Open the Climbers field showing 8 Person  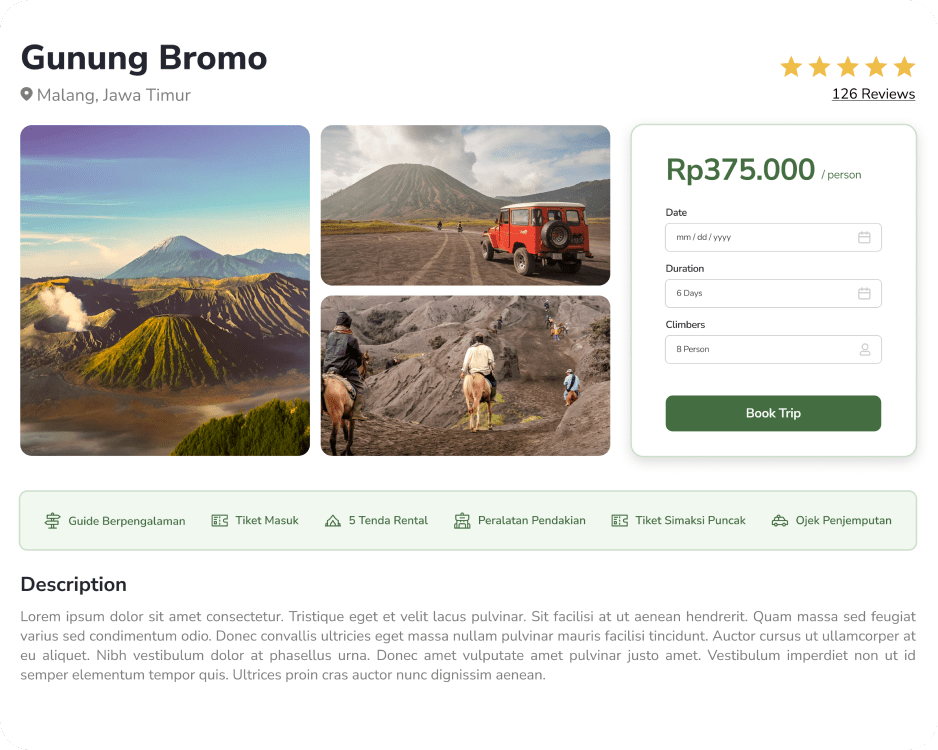pos(760,349)
